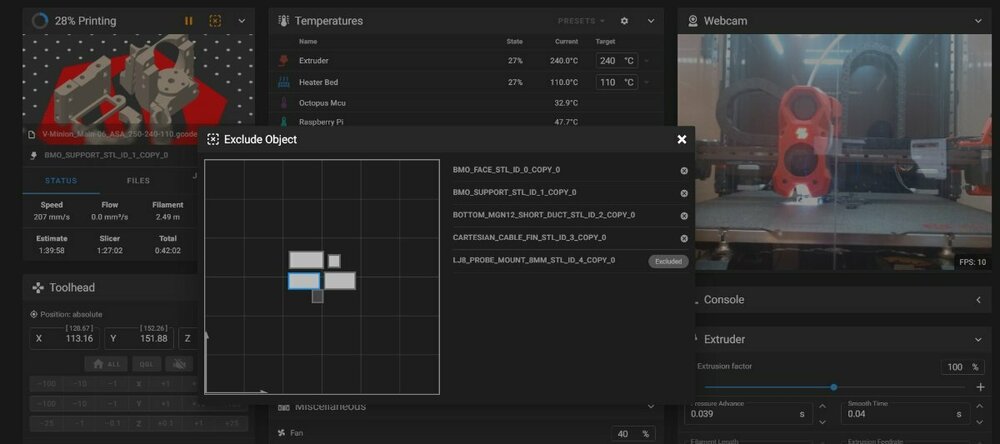
Task: Collapse the Webcam panel
Action: [x=978, y=21]
